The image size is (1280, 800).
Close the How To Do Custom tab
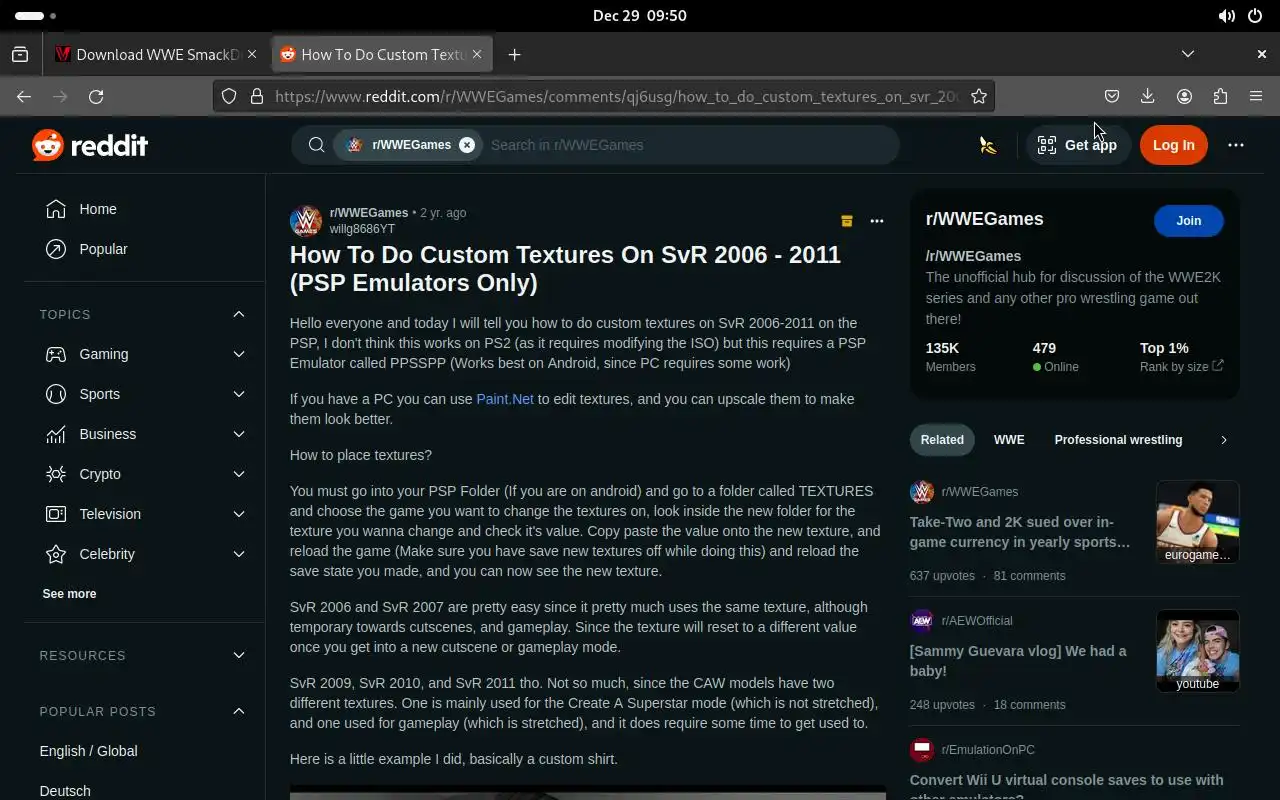point(477,55)
